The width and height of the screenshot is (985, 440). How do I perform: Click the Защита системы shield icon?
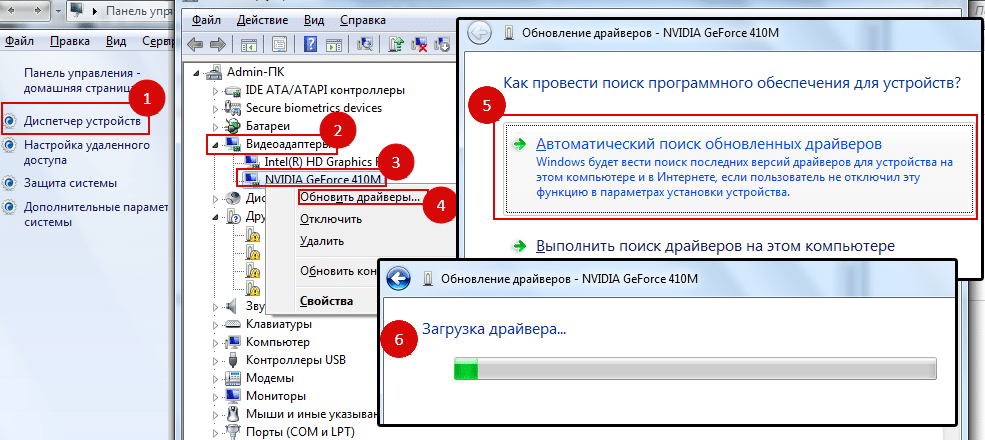pyautogui.click(x=10, y=183)
